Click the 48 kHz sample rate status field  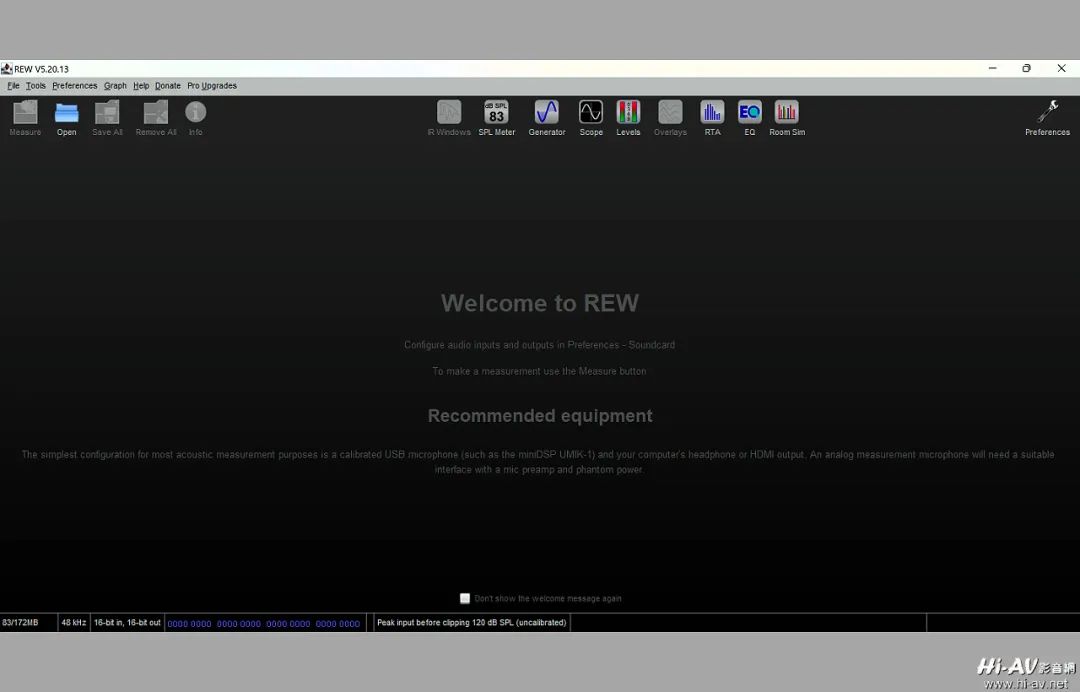(74, 623)
